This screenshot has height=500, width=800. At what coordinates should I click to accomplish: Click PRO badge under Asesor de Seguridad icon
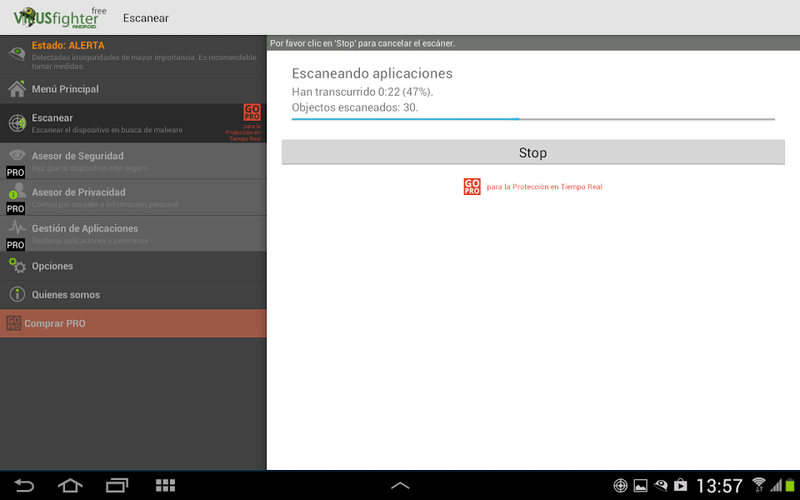pos(15,172)
